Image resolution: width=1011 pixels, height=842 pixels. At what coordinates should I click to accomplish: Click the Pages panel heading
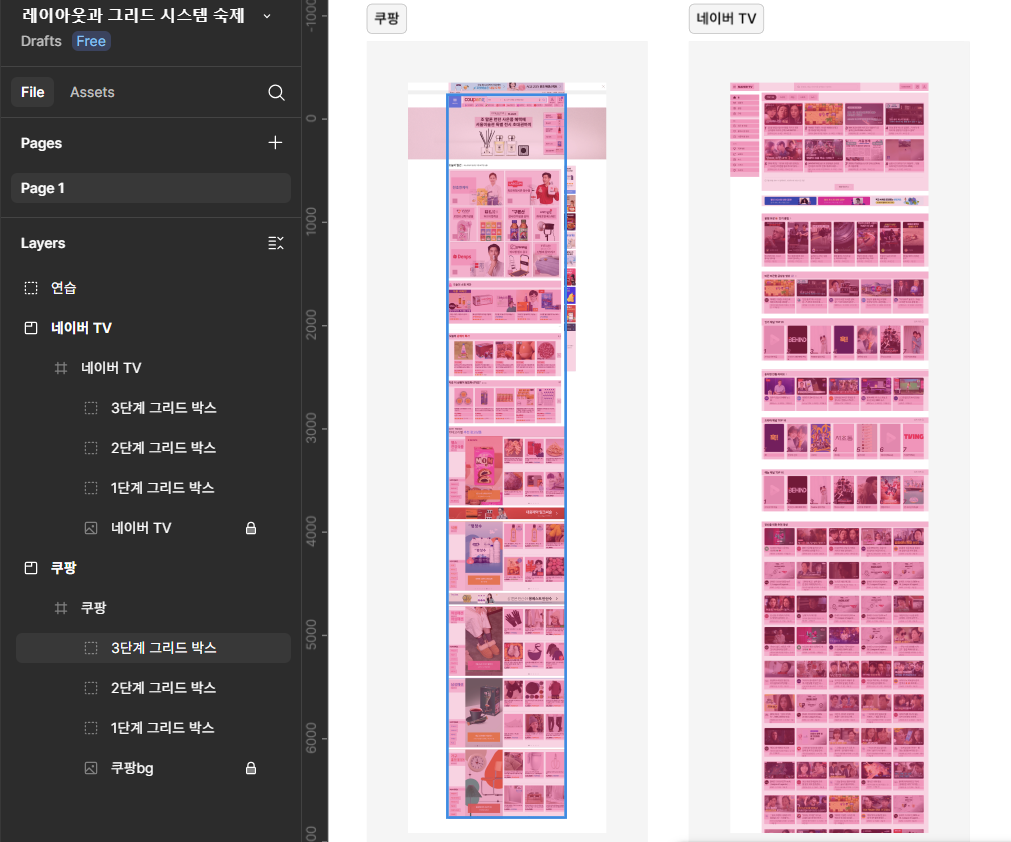(41, 143)
